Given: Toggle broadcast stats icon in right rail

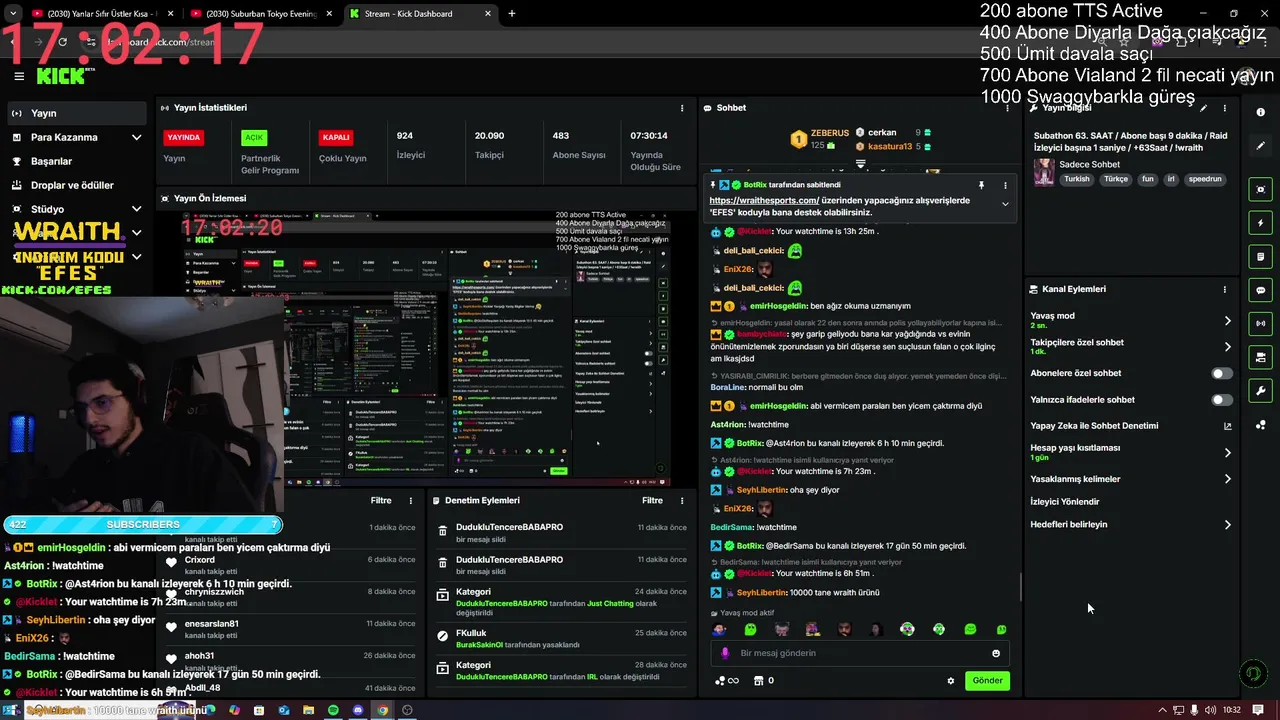Looking at the screenshot, I should point(1261,324).
